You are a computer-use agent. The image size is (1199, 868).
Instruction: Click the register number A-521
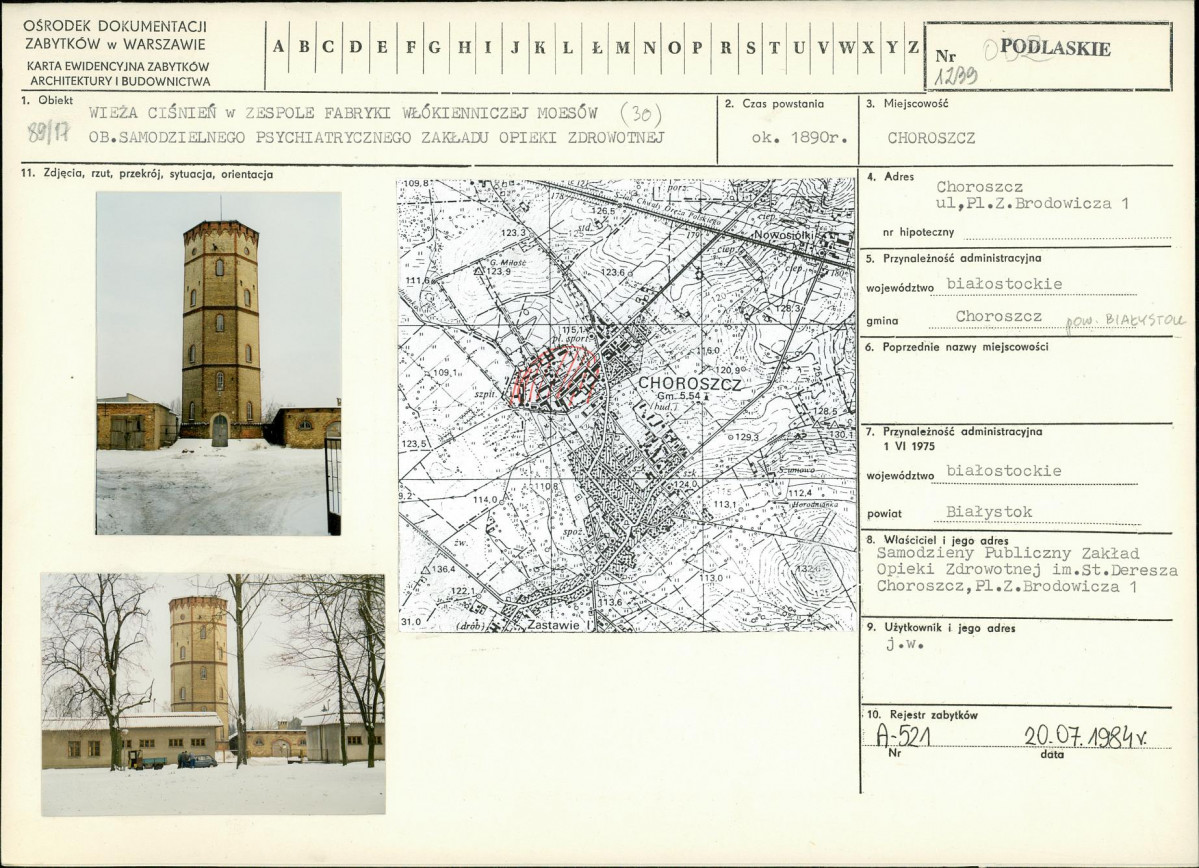click(x=903, y=735)
